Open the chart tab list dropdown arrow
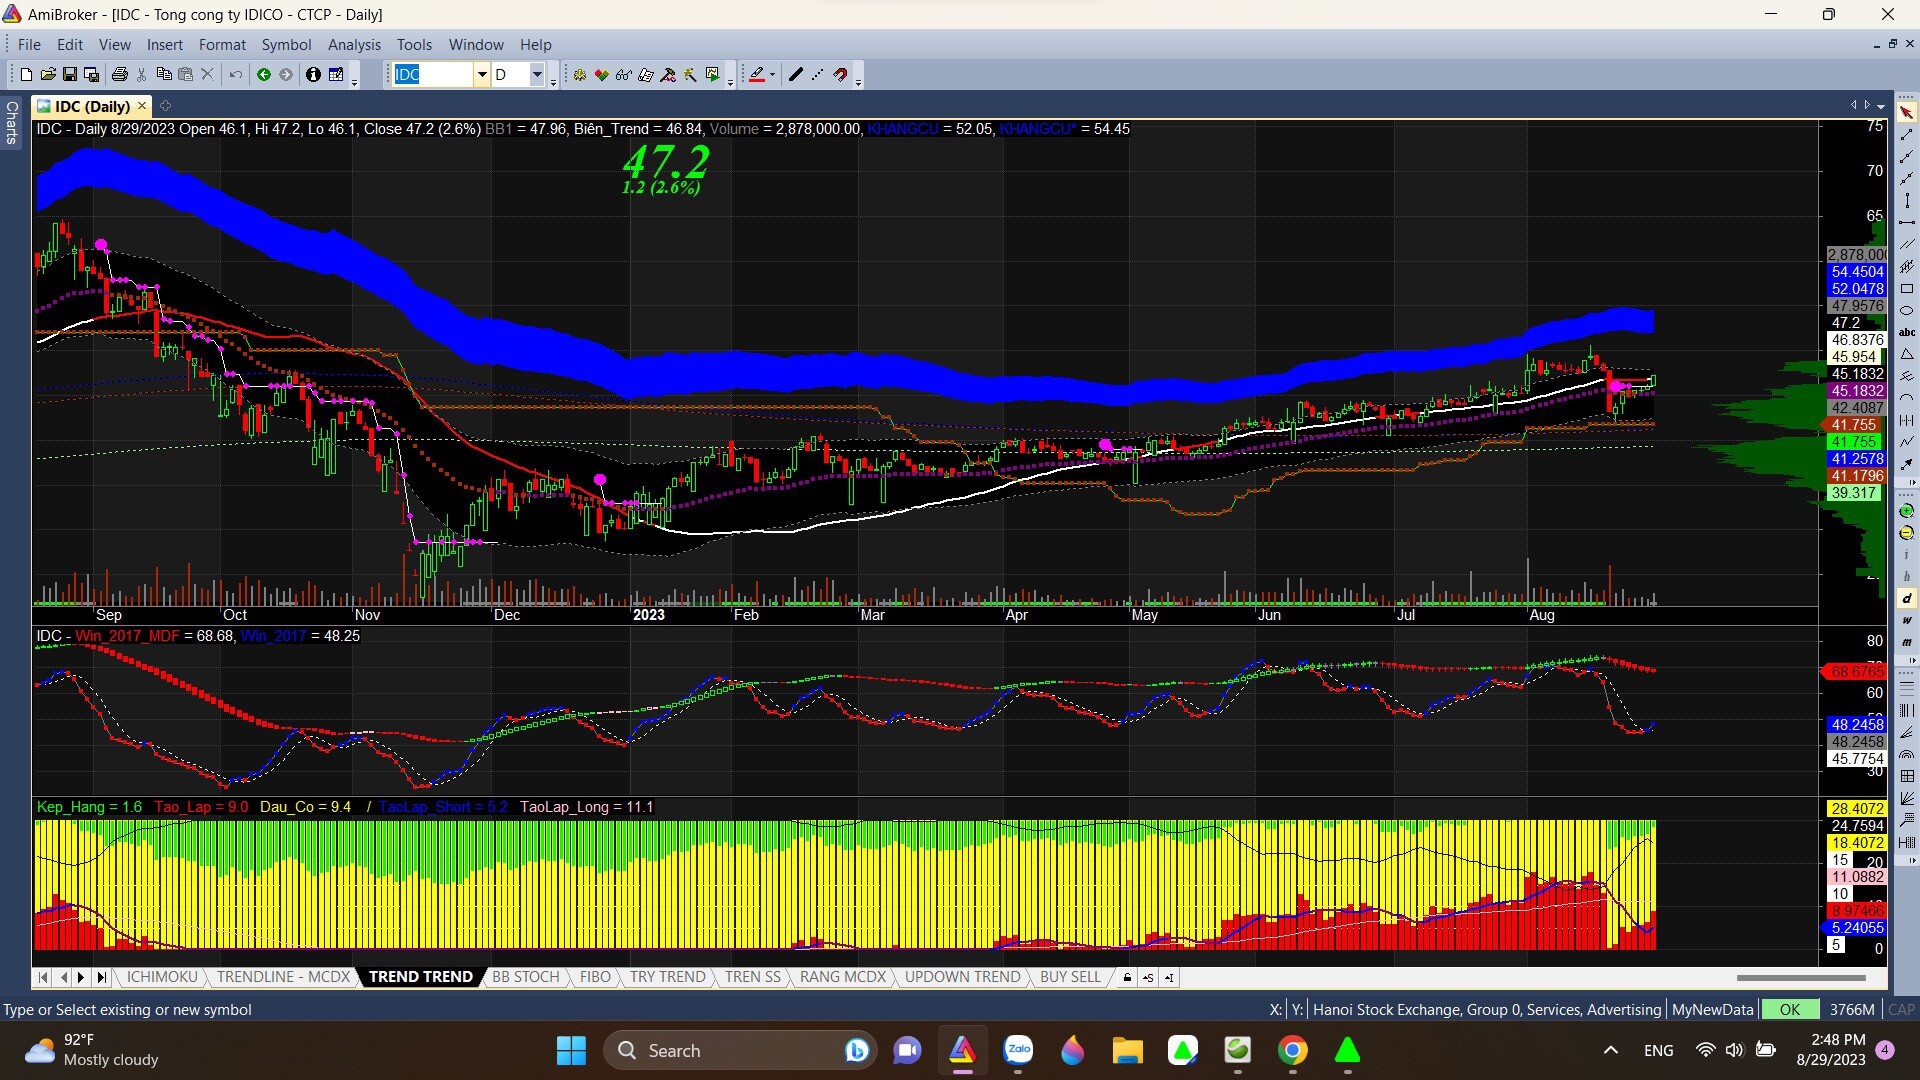Image resolution: width=1920 pixels, height=1080 pixels. [1881, 105]
